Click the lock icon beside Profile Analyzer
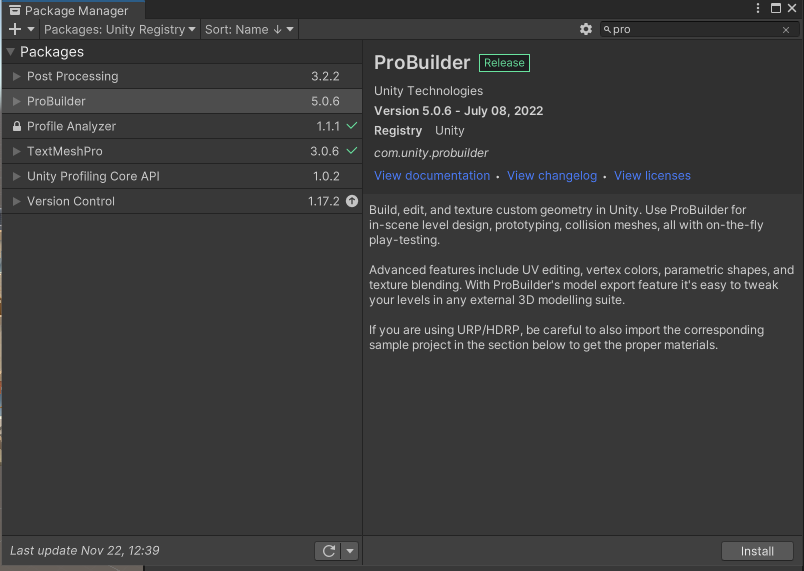The width and height of the screenshot is (804, 571). pos(17,127)
